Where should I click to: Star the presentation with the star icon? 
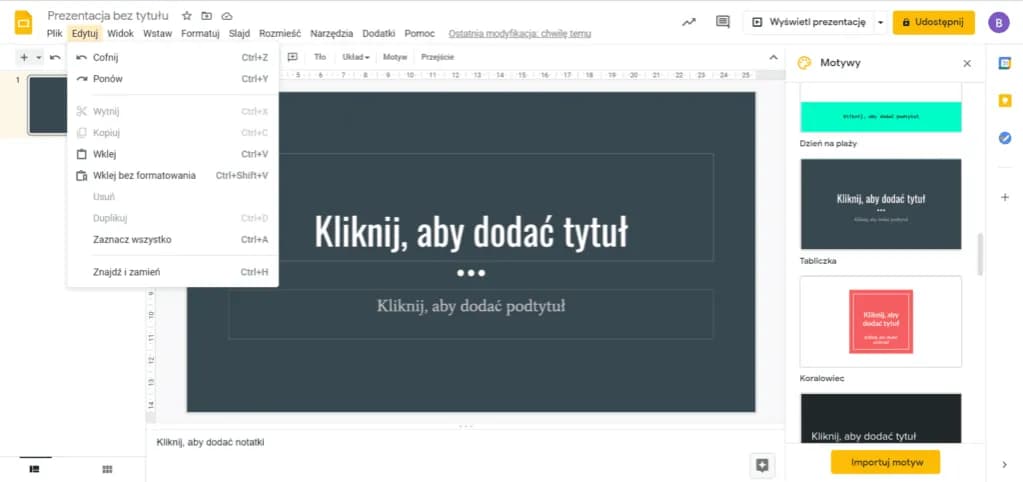click(x=187, y=17)
